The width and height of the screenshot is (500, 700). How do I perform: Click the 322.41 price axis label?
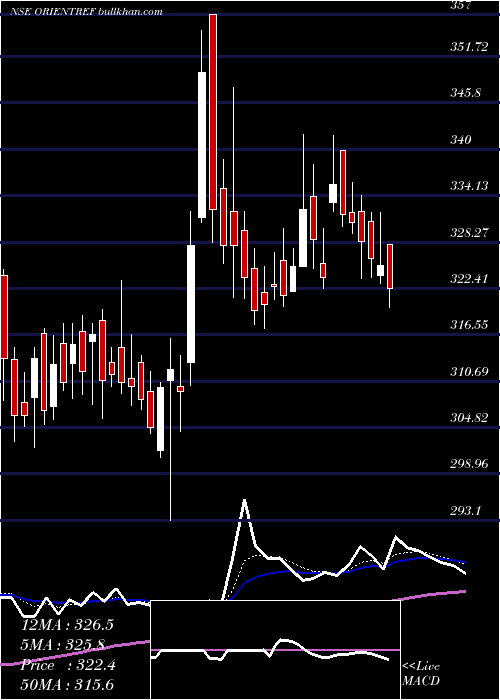(469, 279)
